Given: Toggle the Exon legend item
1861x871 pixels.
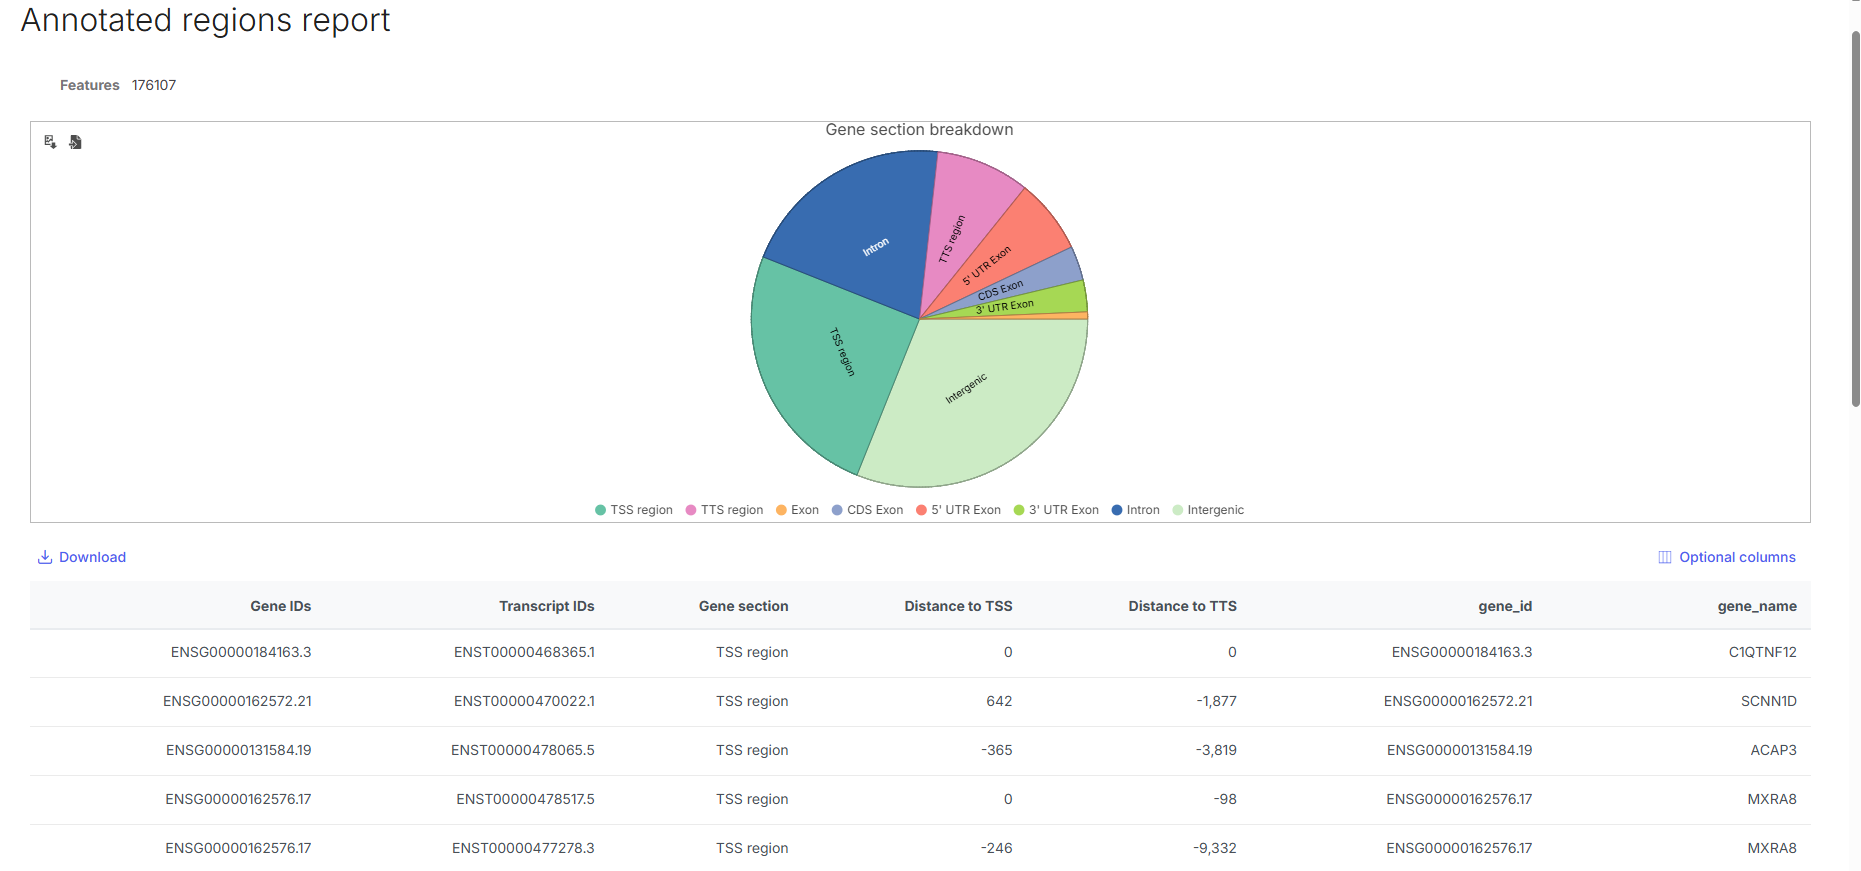Looking at the screenshot, I should (x=797, y=510).
